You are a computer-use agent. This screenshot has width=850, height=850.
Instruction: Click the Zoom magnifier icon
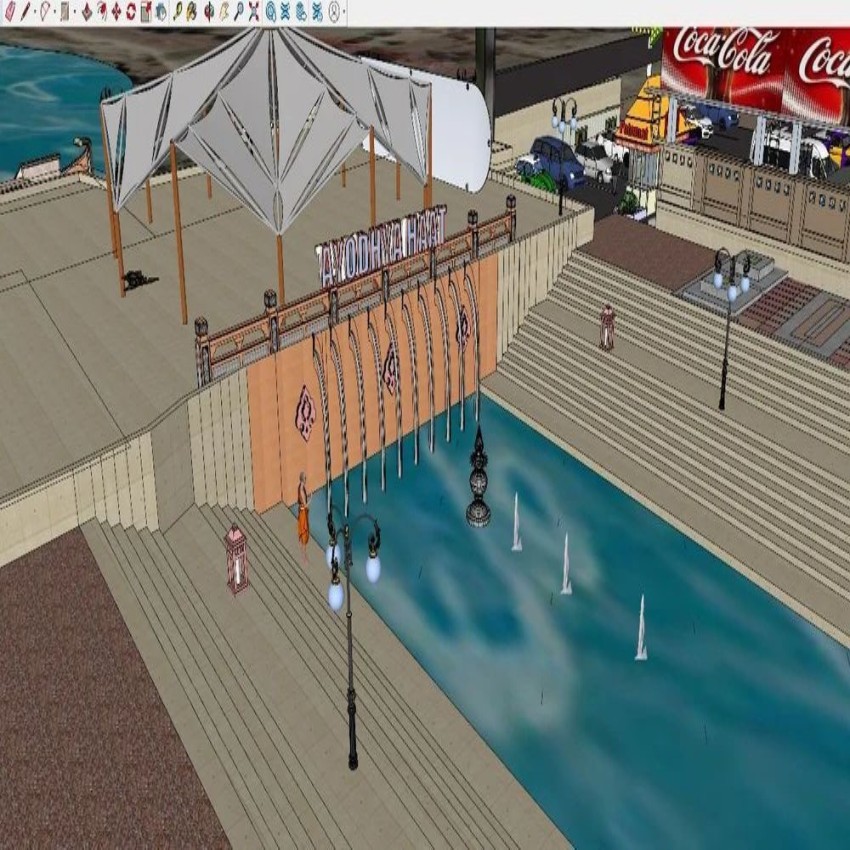pos(240,10)
